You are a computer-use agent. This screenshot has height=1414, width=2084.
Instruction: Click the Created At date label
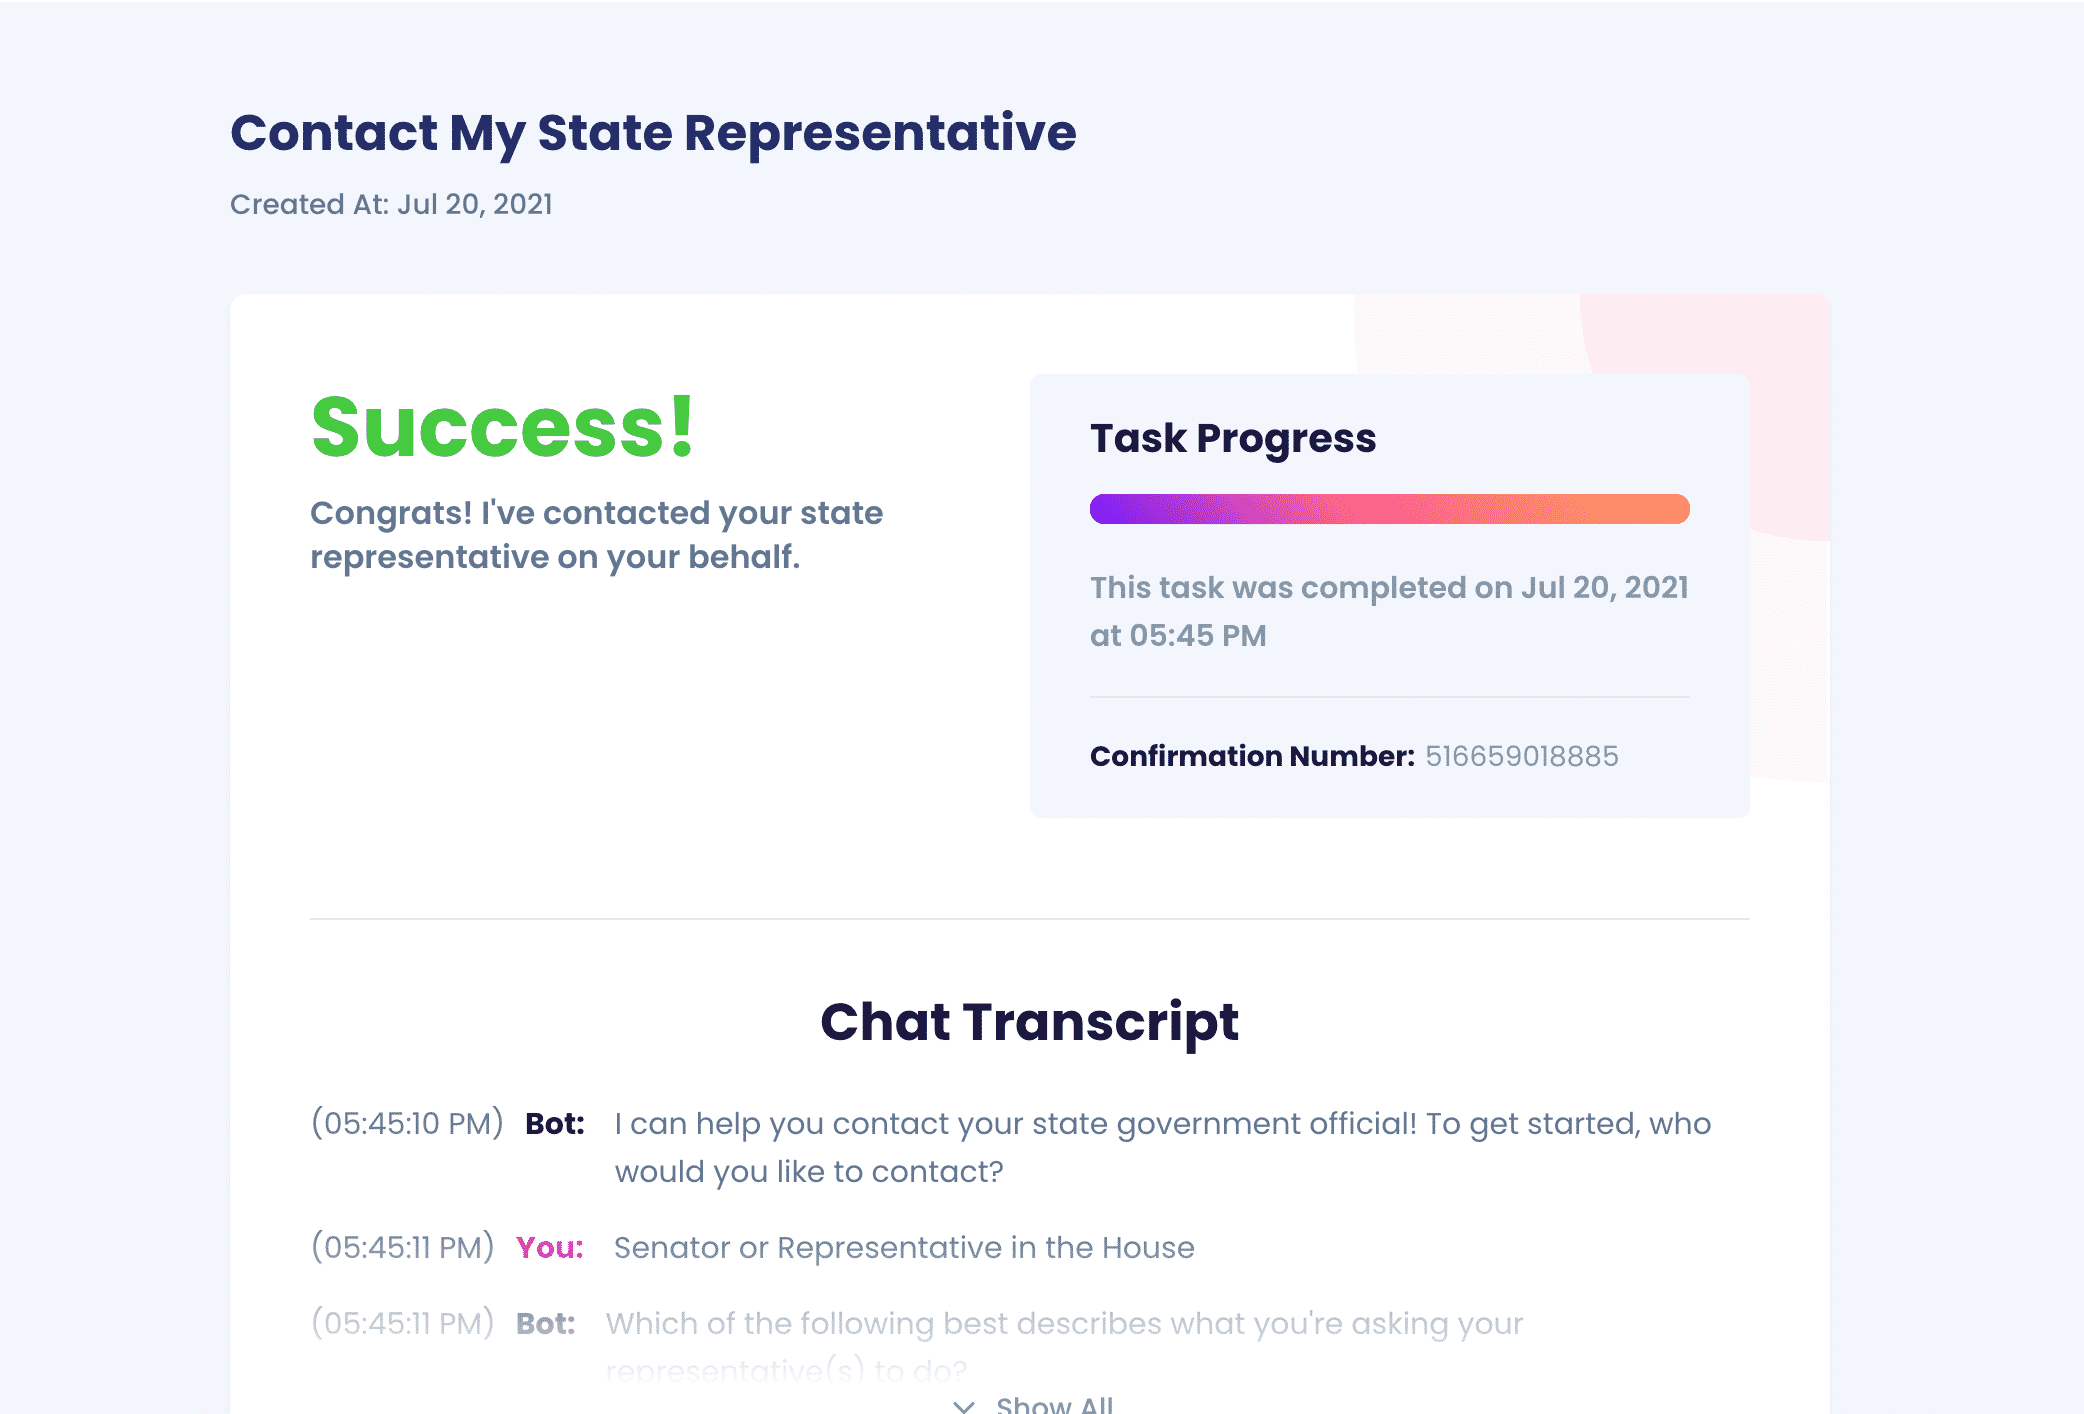tap(391, 204)
